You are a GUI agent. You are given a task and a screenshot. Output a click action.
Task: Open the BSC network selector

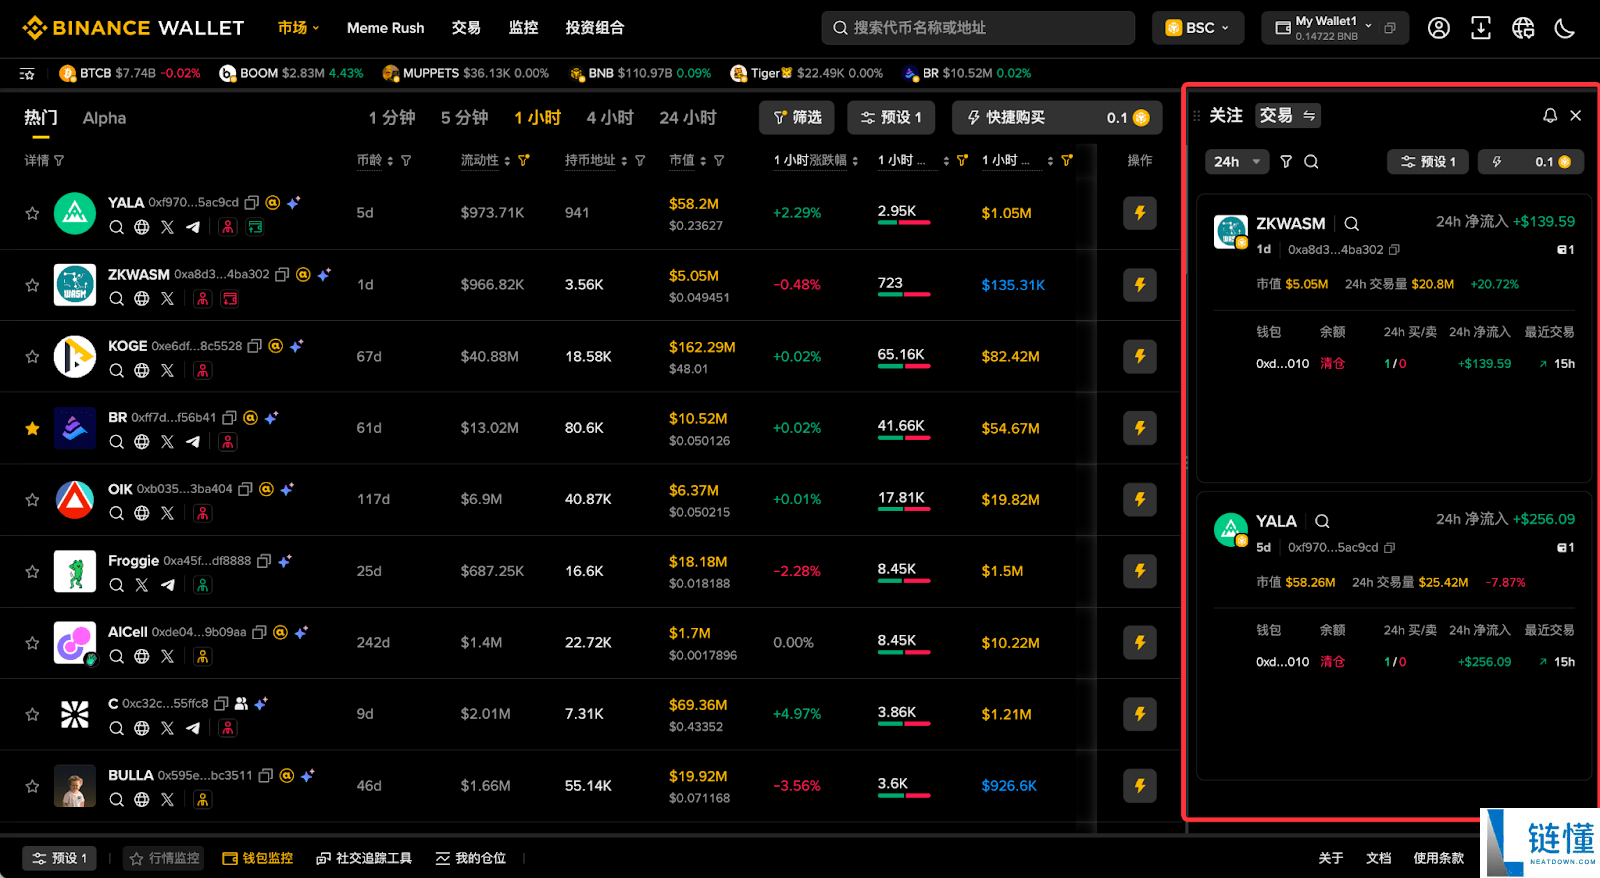pyautogui.click(x=1198, y=28)
